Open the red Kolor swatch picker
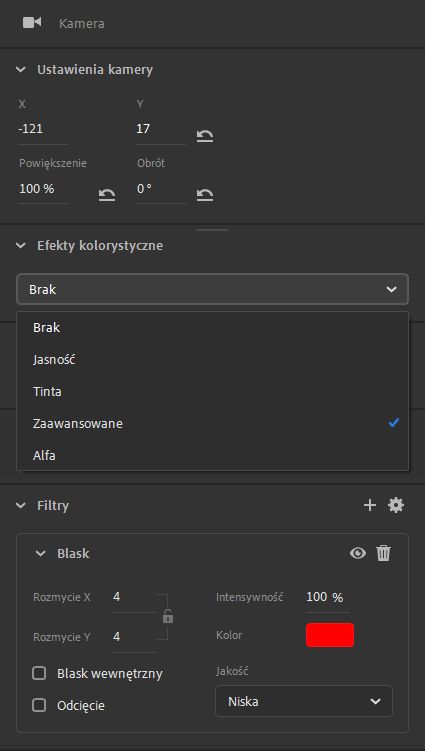 coord(330,635)
